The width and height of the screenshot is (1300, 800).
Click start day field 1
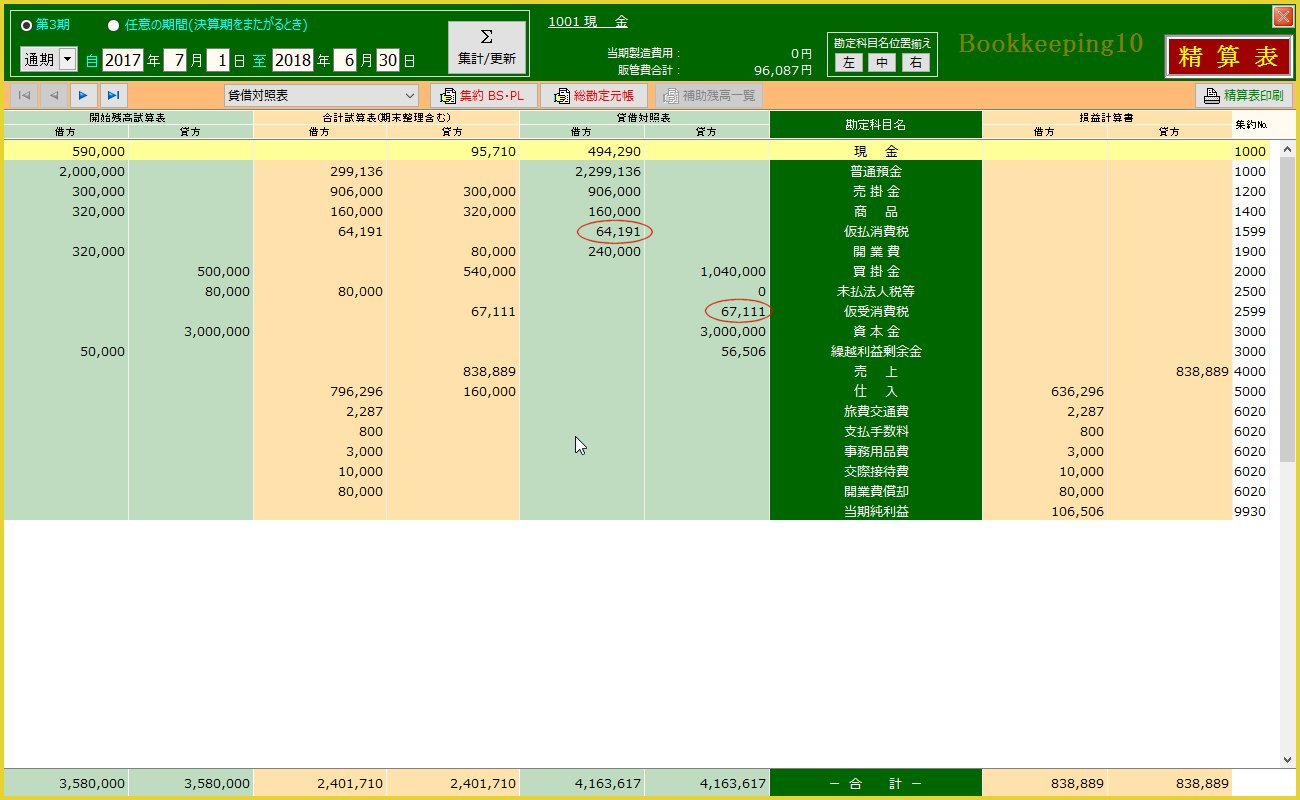coord(218,60)
